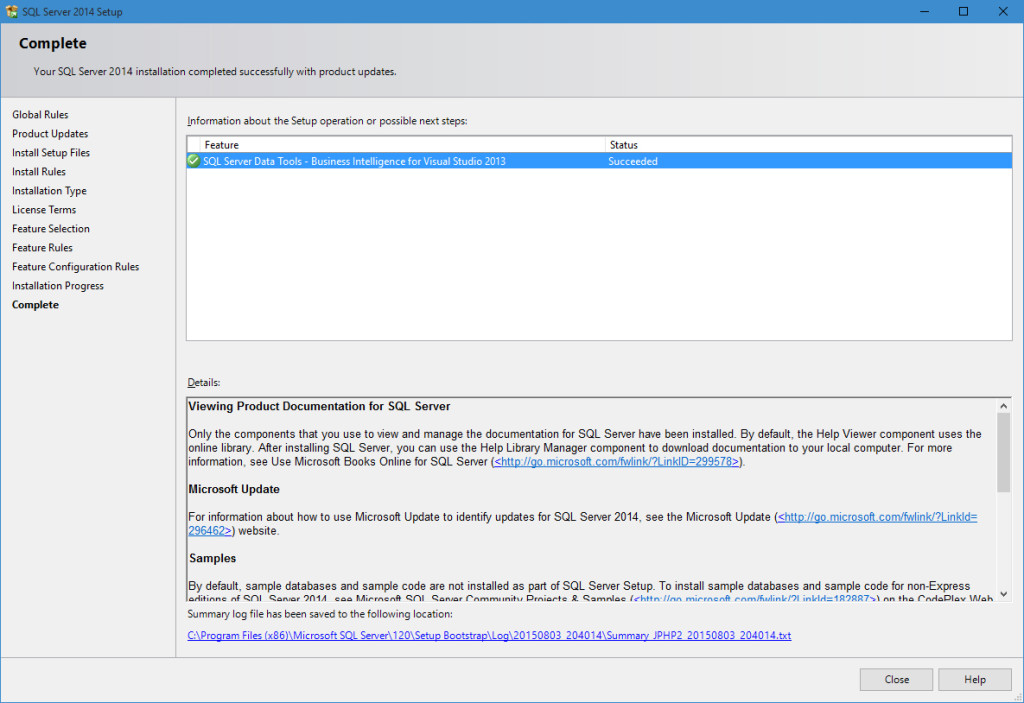
Task: Click the green success checkmark icon
Action: (x=193, y=161)
